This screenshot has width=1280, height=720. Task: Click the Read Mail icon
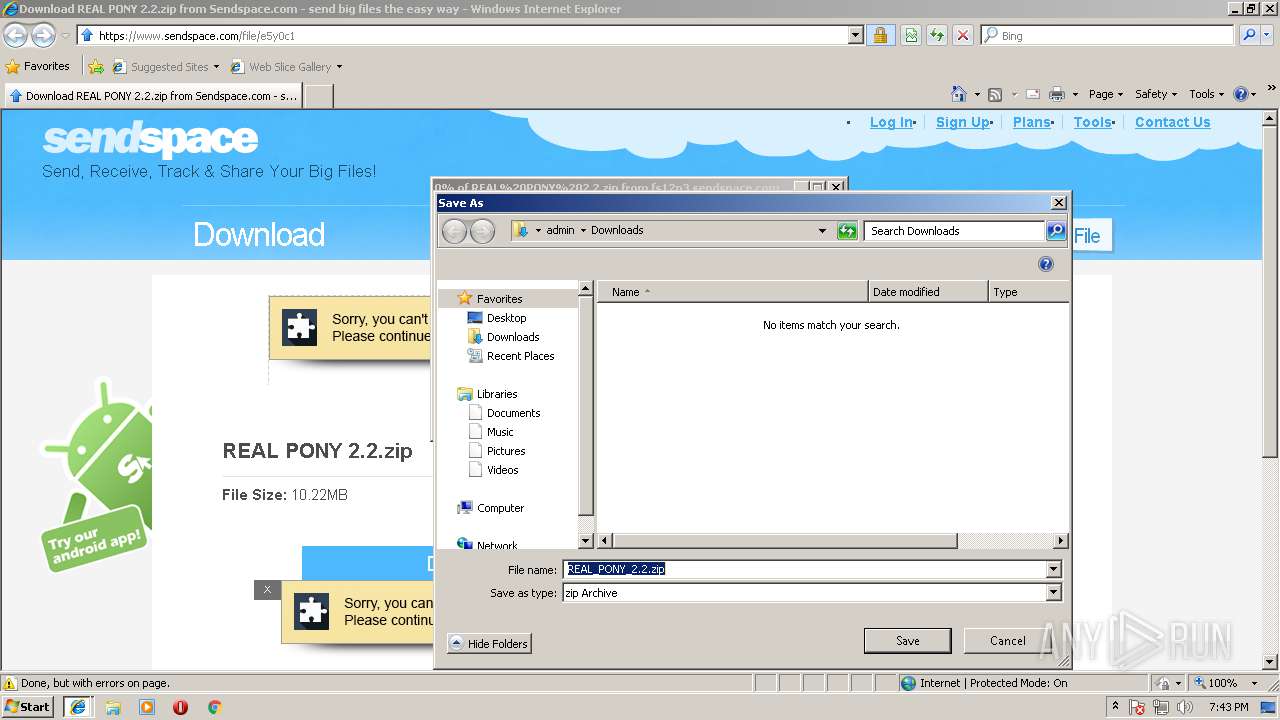(1033, 94)
